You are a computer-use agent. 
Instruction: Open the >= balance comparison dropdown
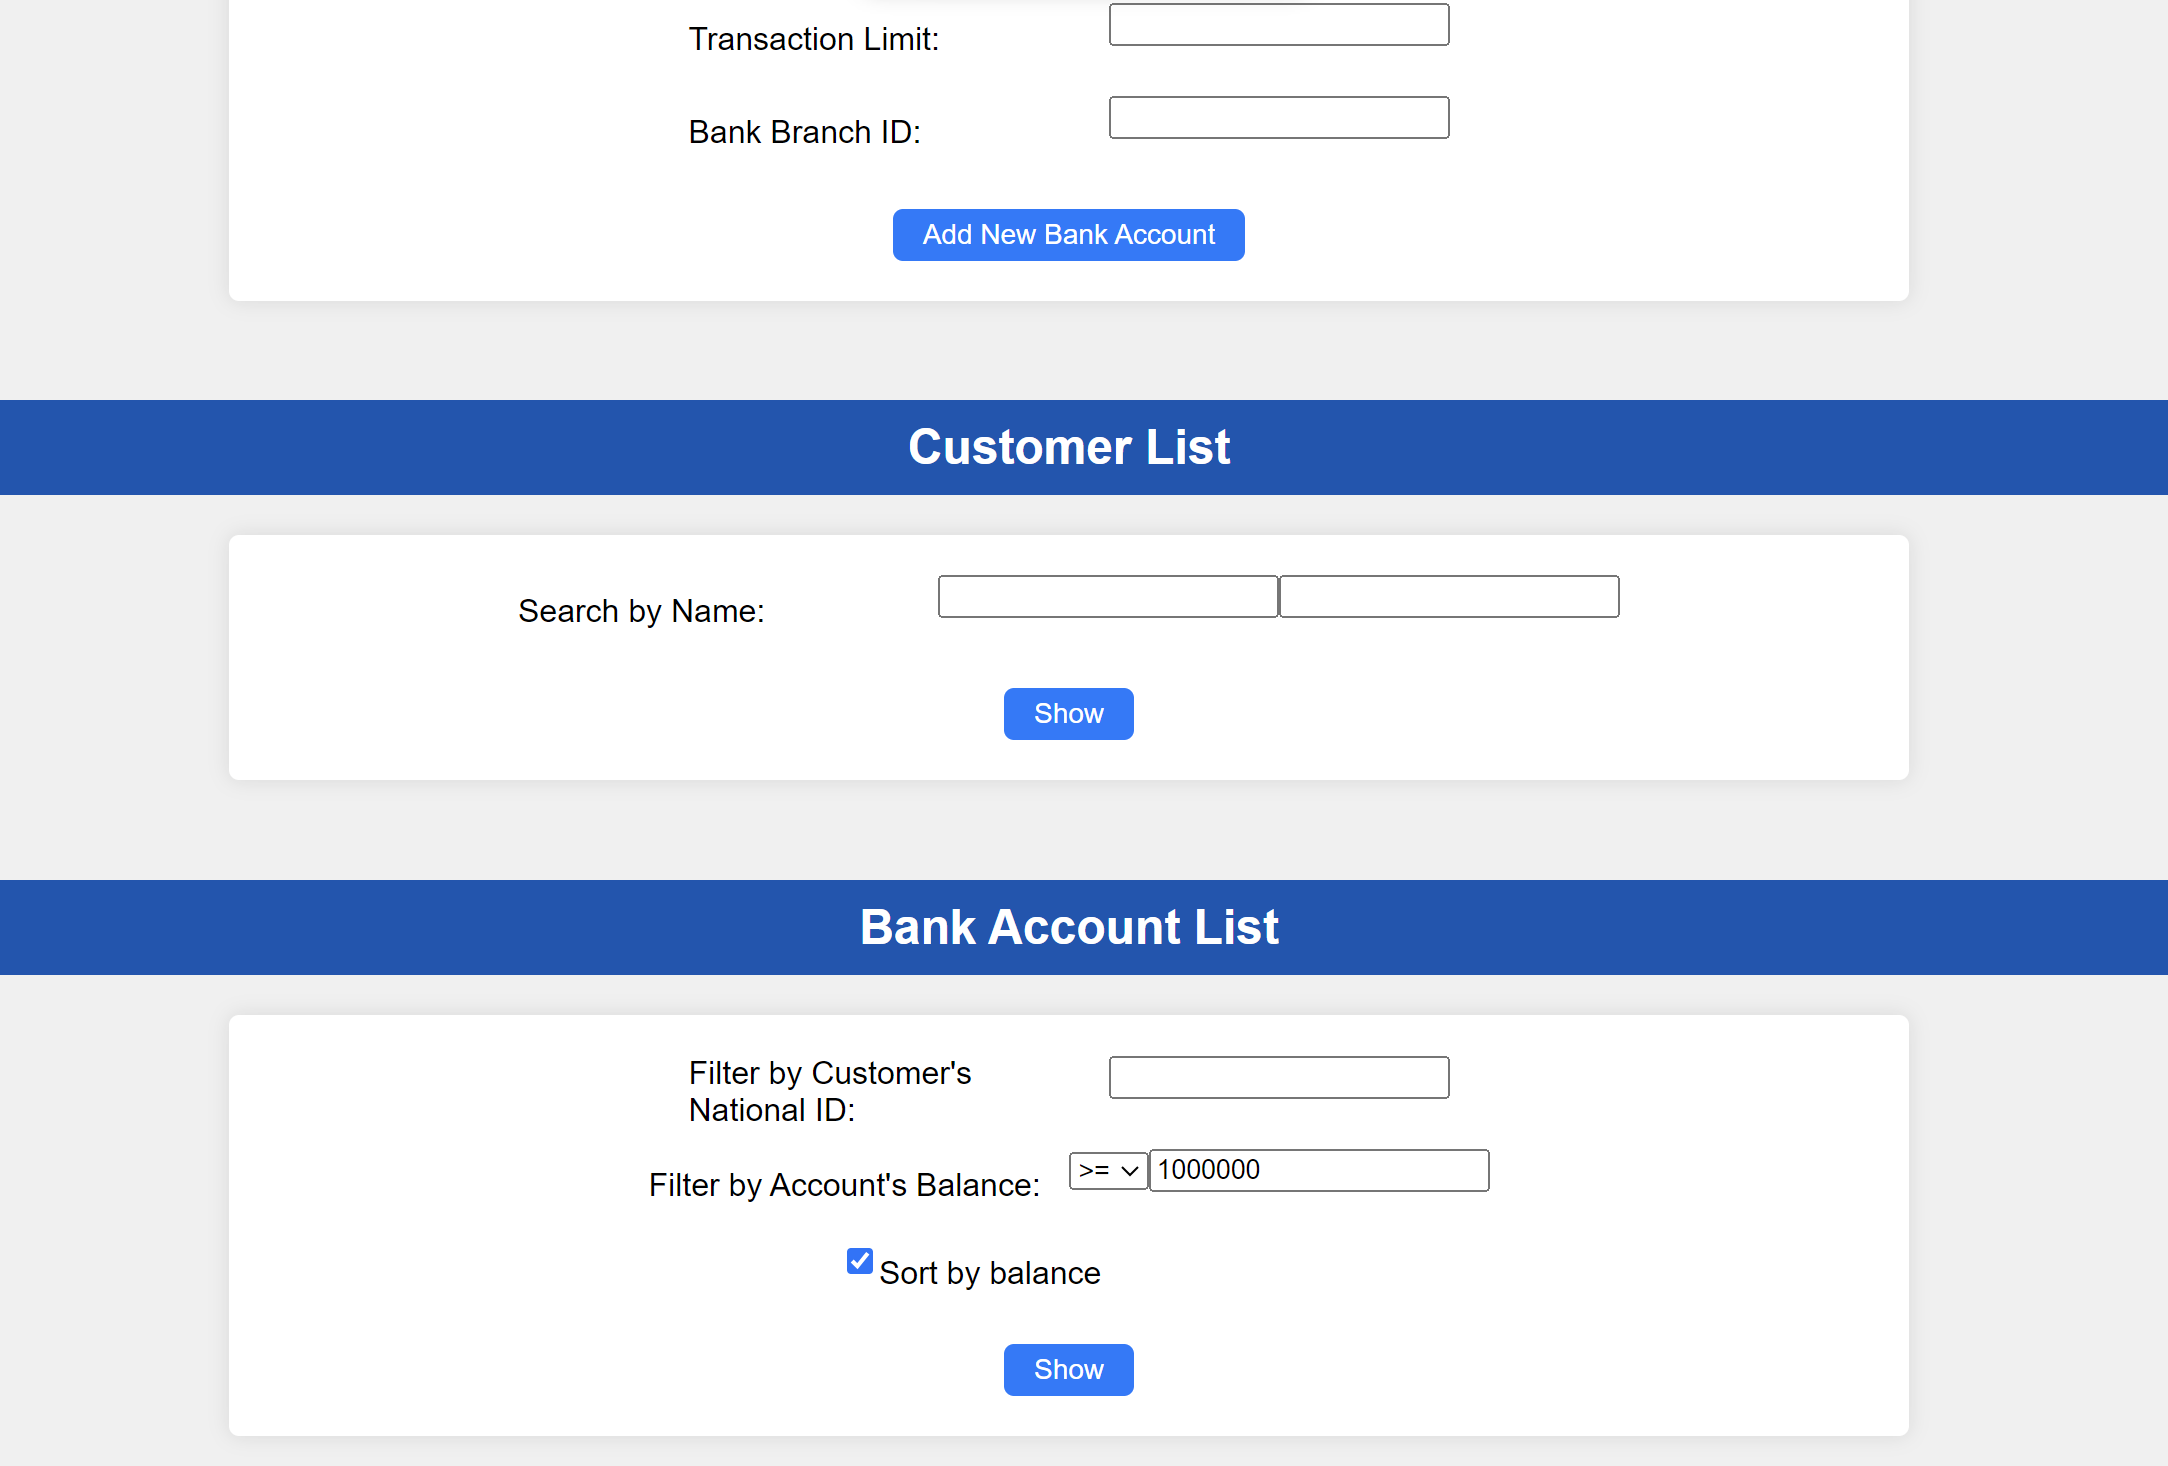click(x=1108, y=1171)
